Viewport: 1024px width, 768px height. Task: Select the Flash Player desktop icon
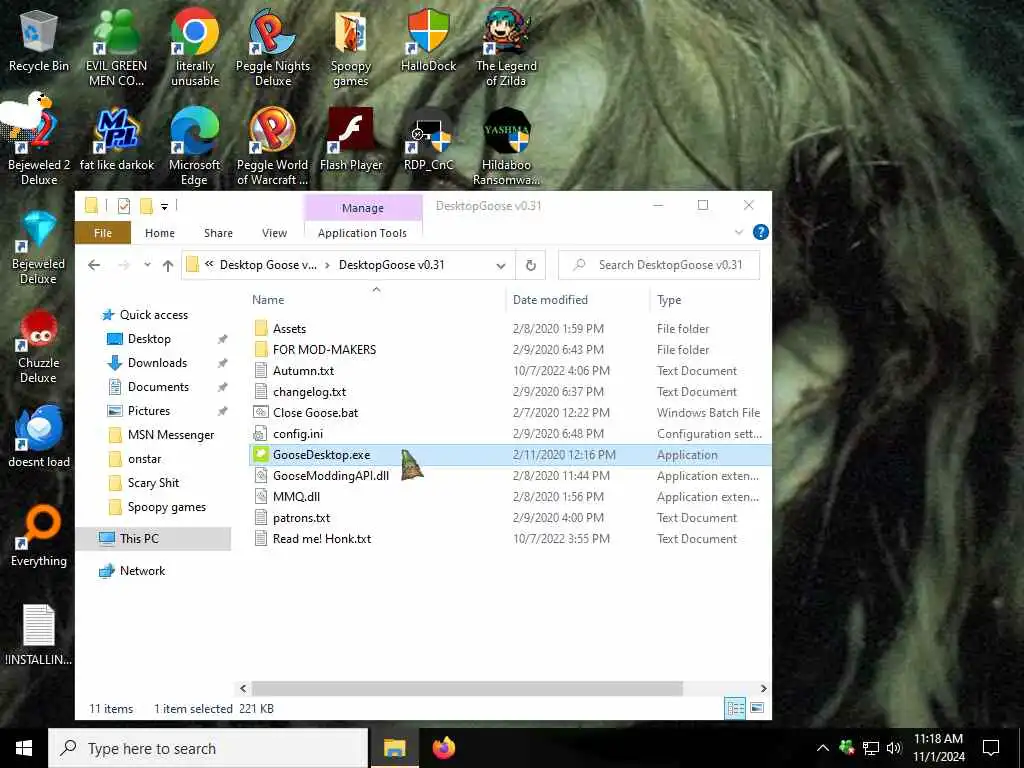351,139
